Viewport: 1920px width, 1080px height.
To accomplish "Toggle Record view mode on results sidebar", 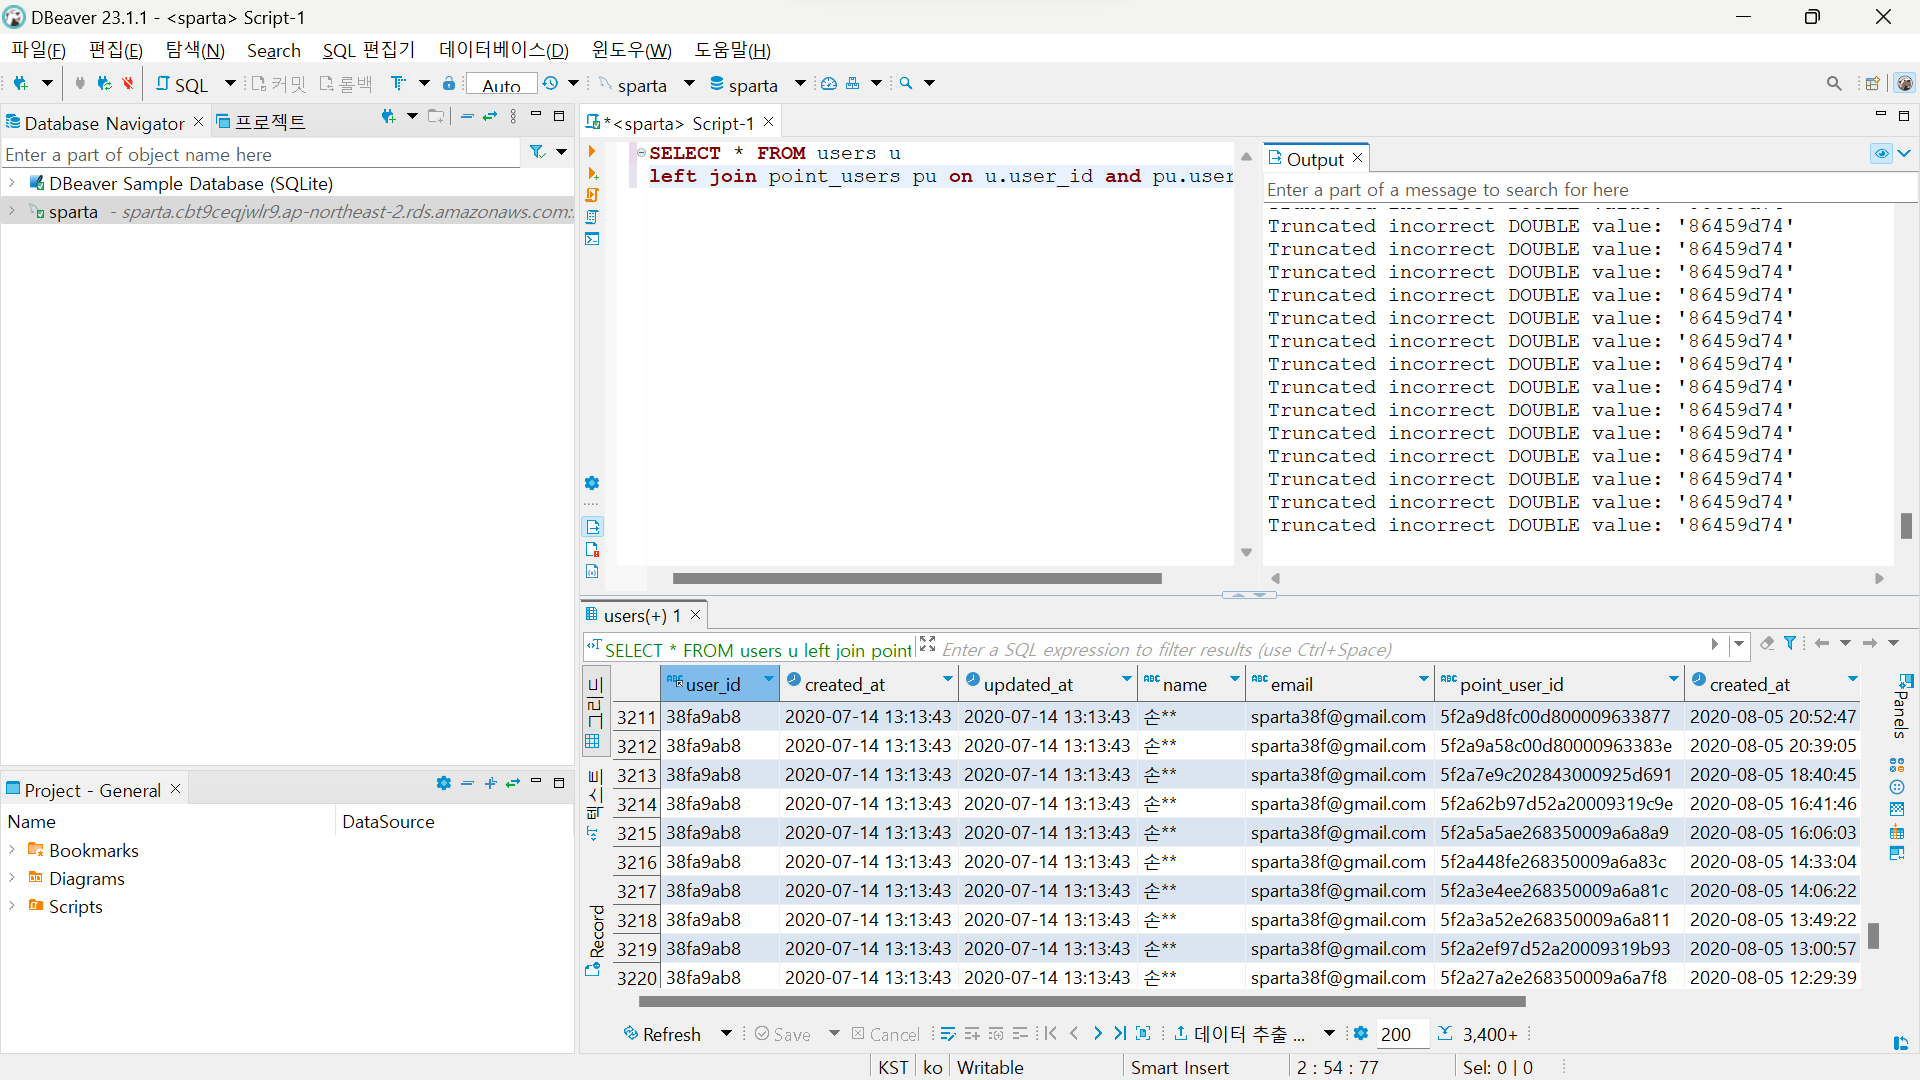I will [595, 940].
